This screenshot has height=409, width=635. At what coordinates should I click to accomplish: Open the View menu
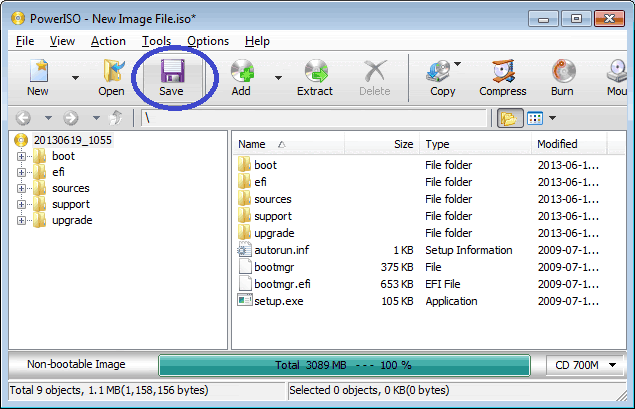click(62, 41)
